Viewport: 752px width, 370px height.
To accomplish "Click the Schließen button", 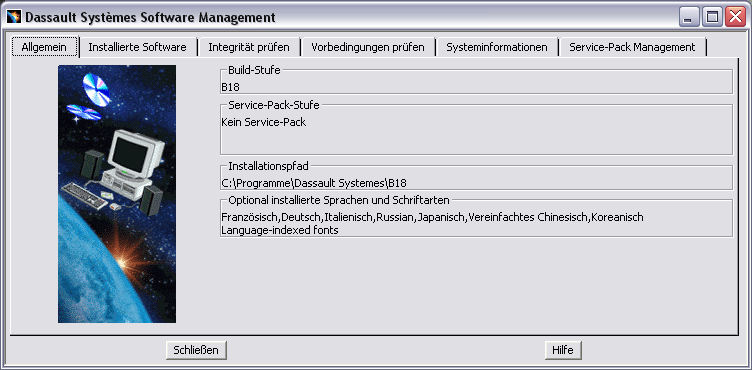I will click(x=196, y=350).
